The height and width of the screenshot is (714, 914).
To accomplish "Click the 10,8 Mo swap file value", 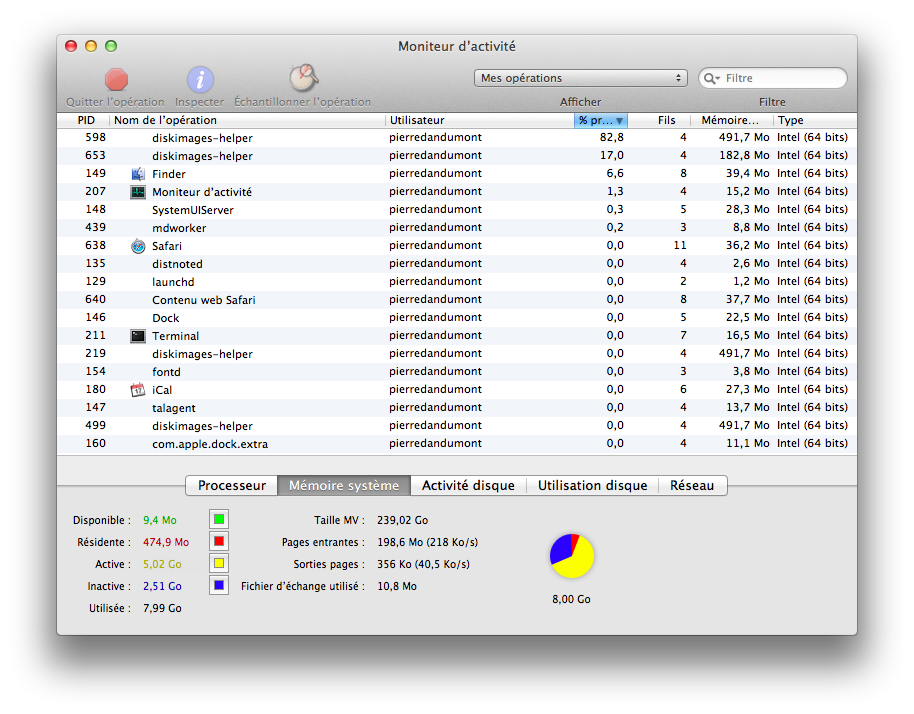I will tap(397, 586).
